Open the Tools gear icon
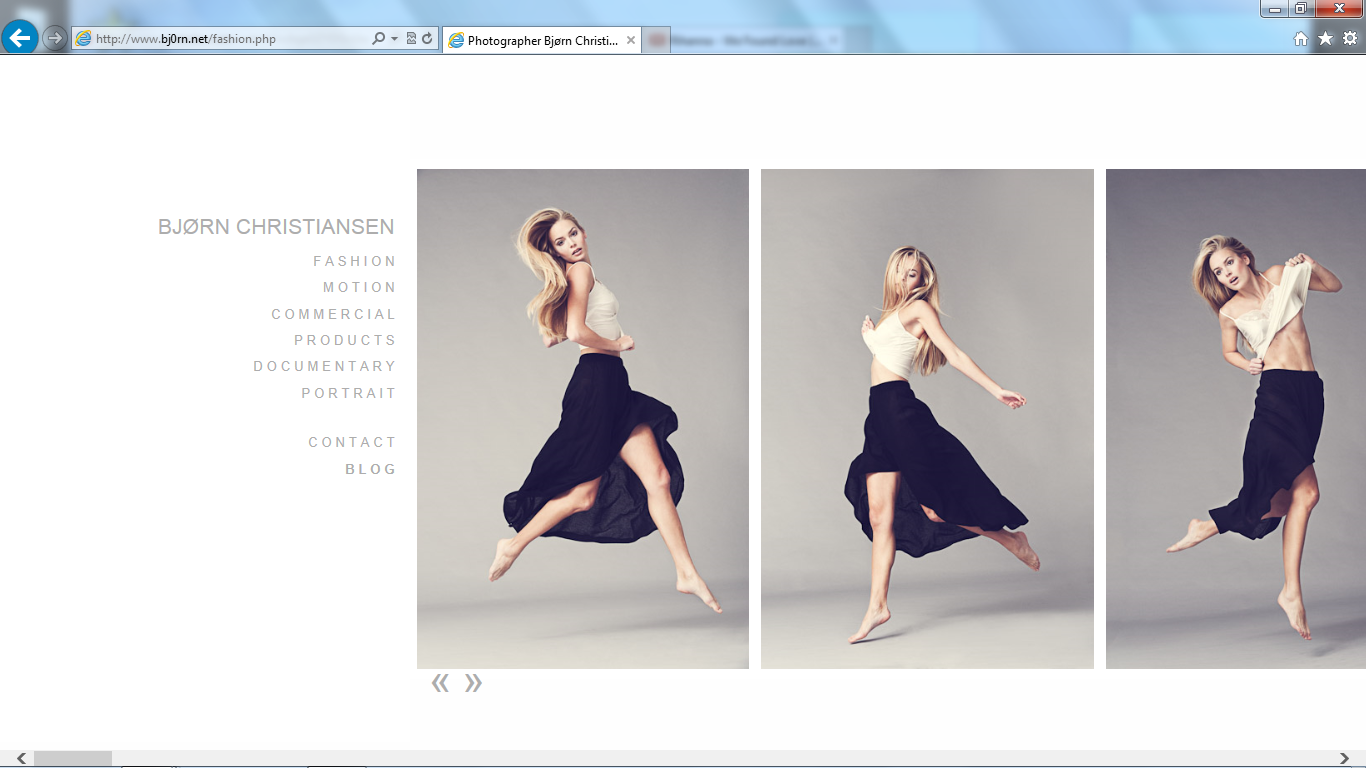 click(x=1349, y=39)
